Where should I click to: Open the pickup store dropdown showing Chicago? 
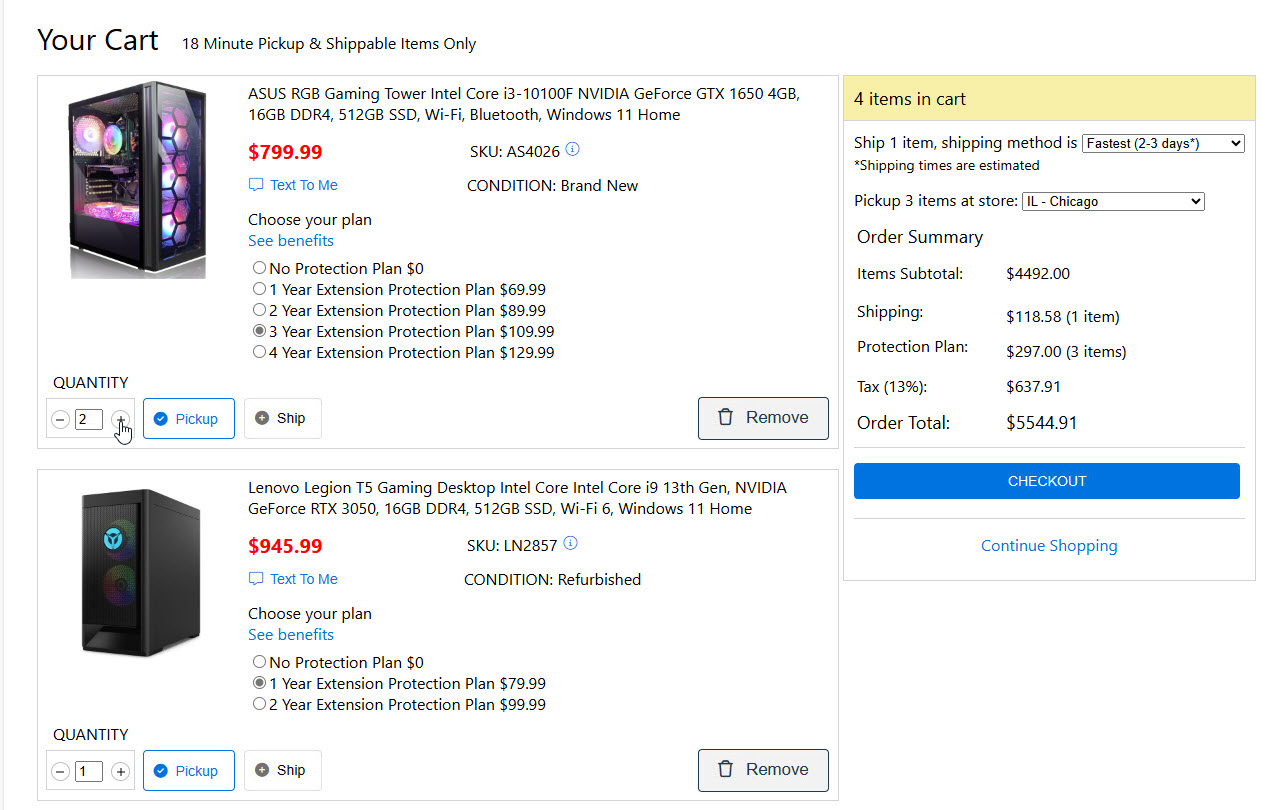click(1112, 201)
